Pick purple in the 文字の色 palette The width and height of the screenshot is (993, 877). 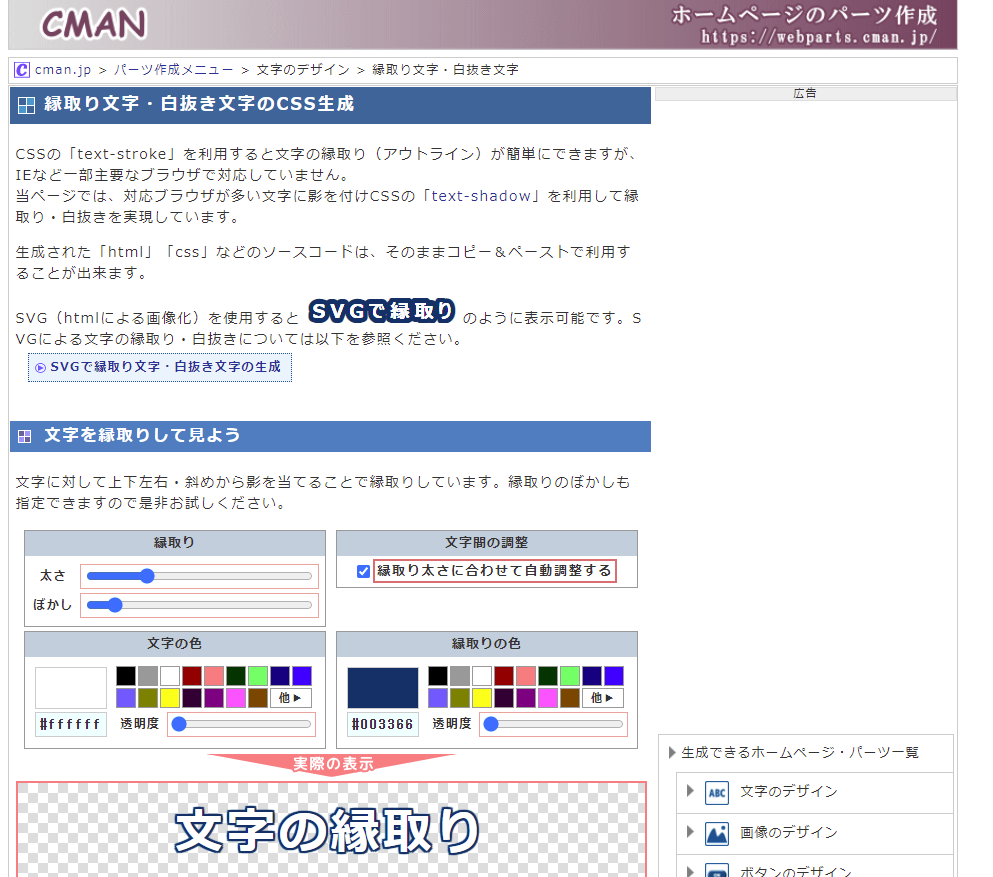click(x=214, y=698)
